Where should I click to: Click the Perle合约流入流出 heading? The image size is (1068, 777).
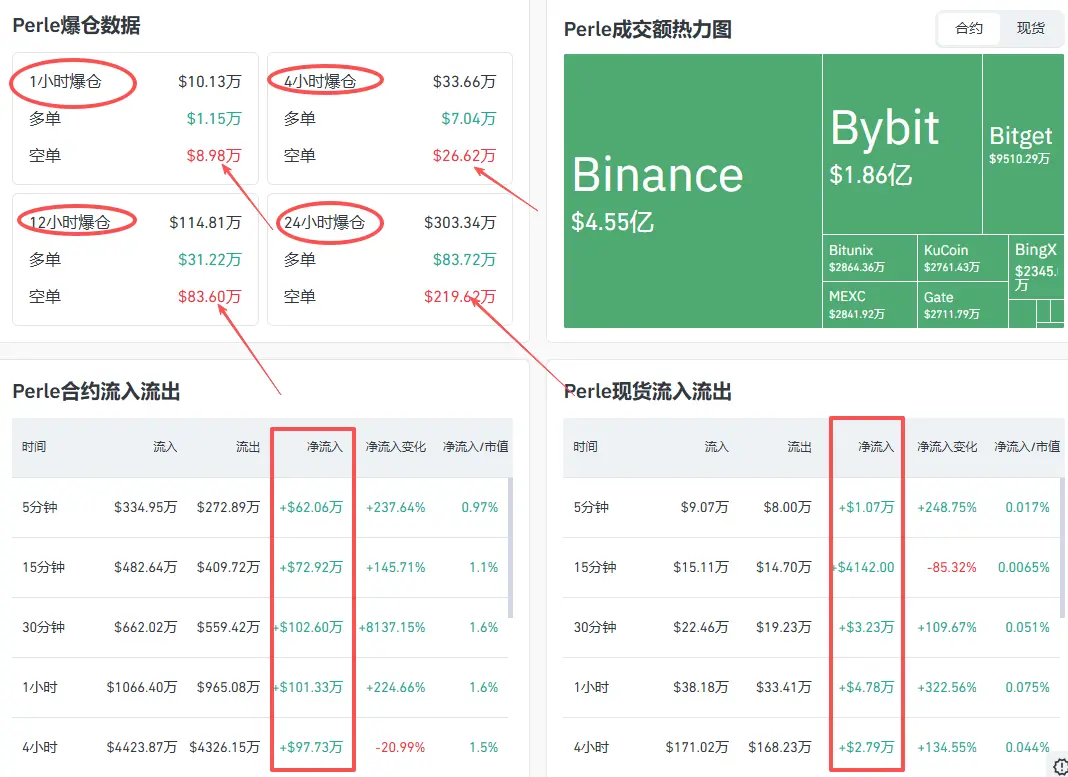click(96, 392)
